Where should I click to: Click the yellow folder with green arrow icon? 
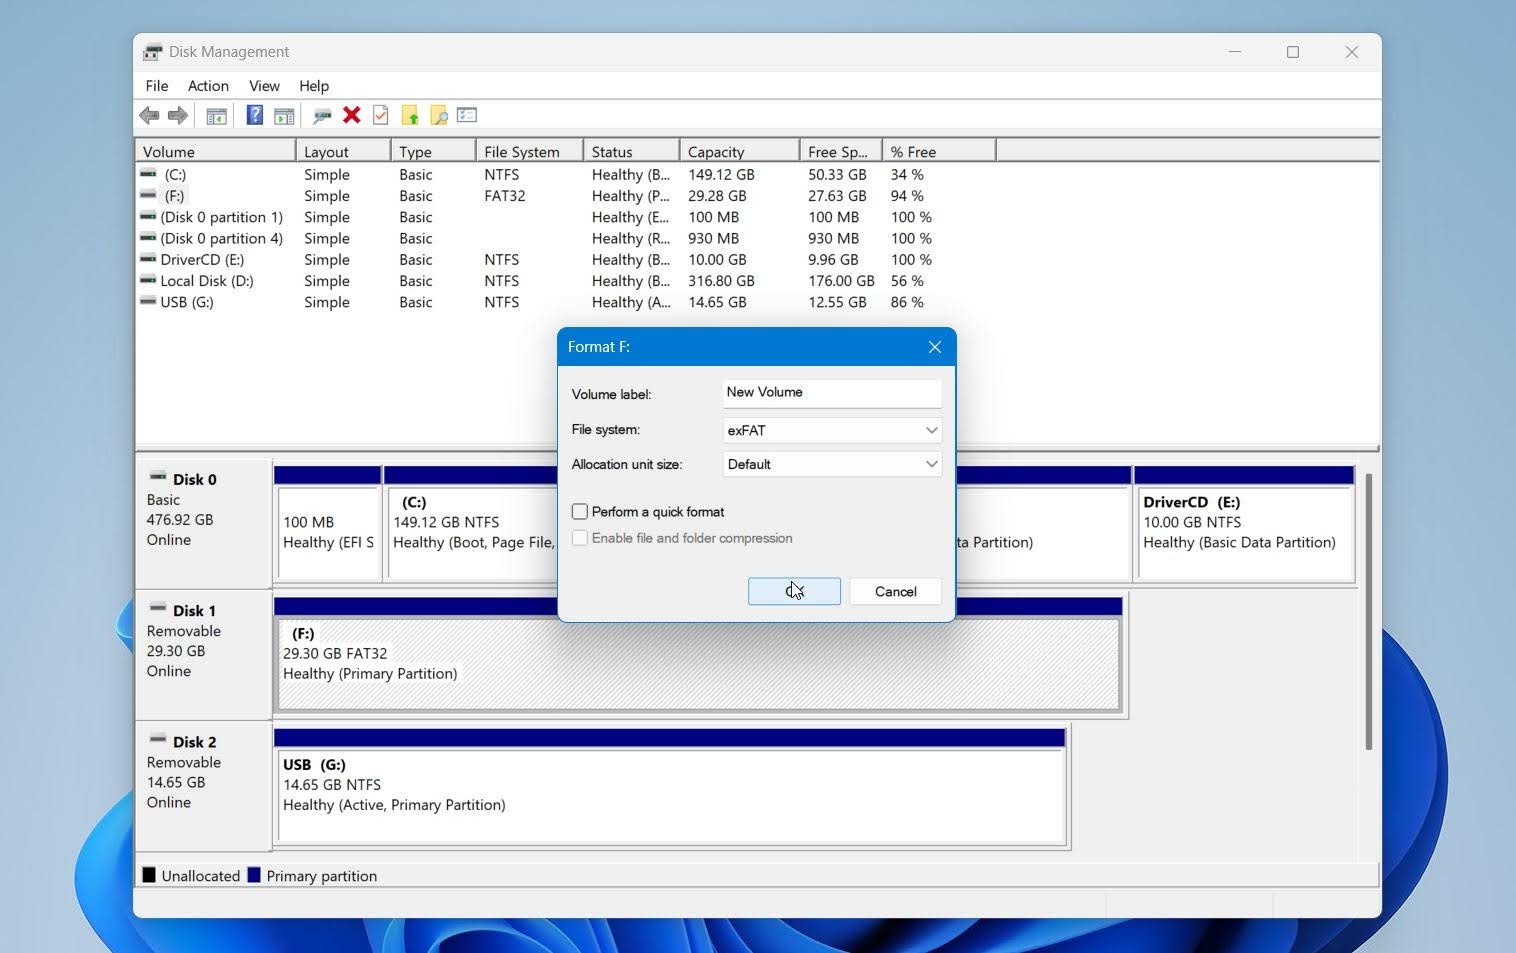coord(410,116)
